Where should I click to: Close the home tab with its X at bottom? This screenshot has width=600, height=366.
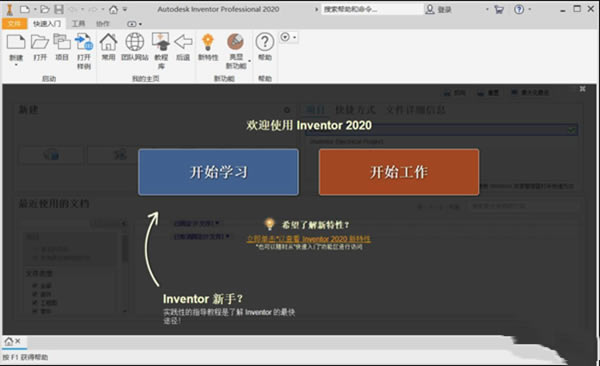(18, 341)
